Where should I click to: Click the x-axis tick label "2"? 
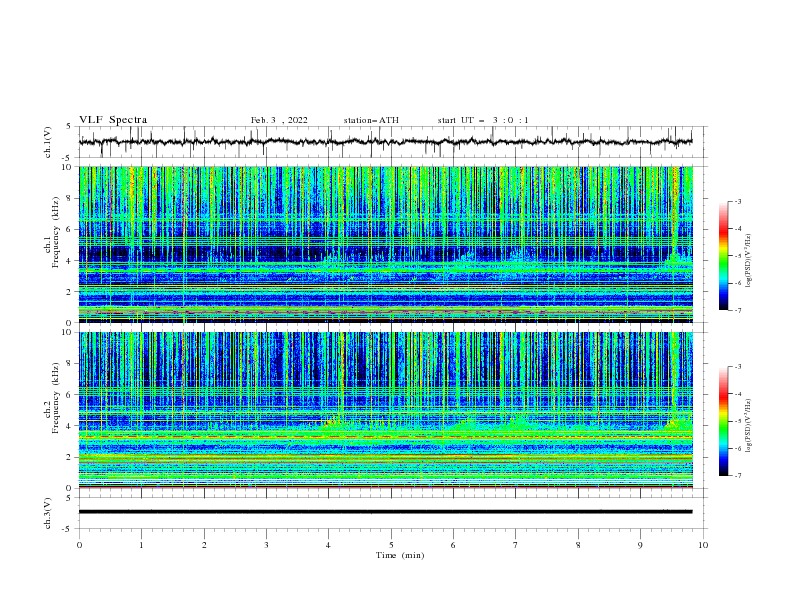pos(204,545)
